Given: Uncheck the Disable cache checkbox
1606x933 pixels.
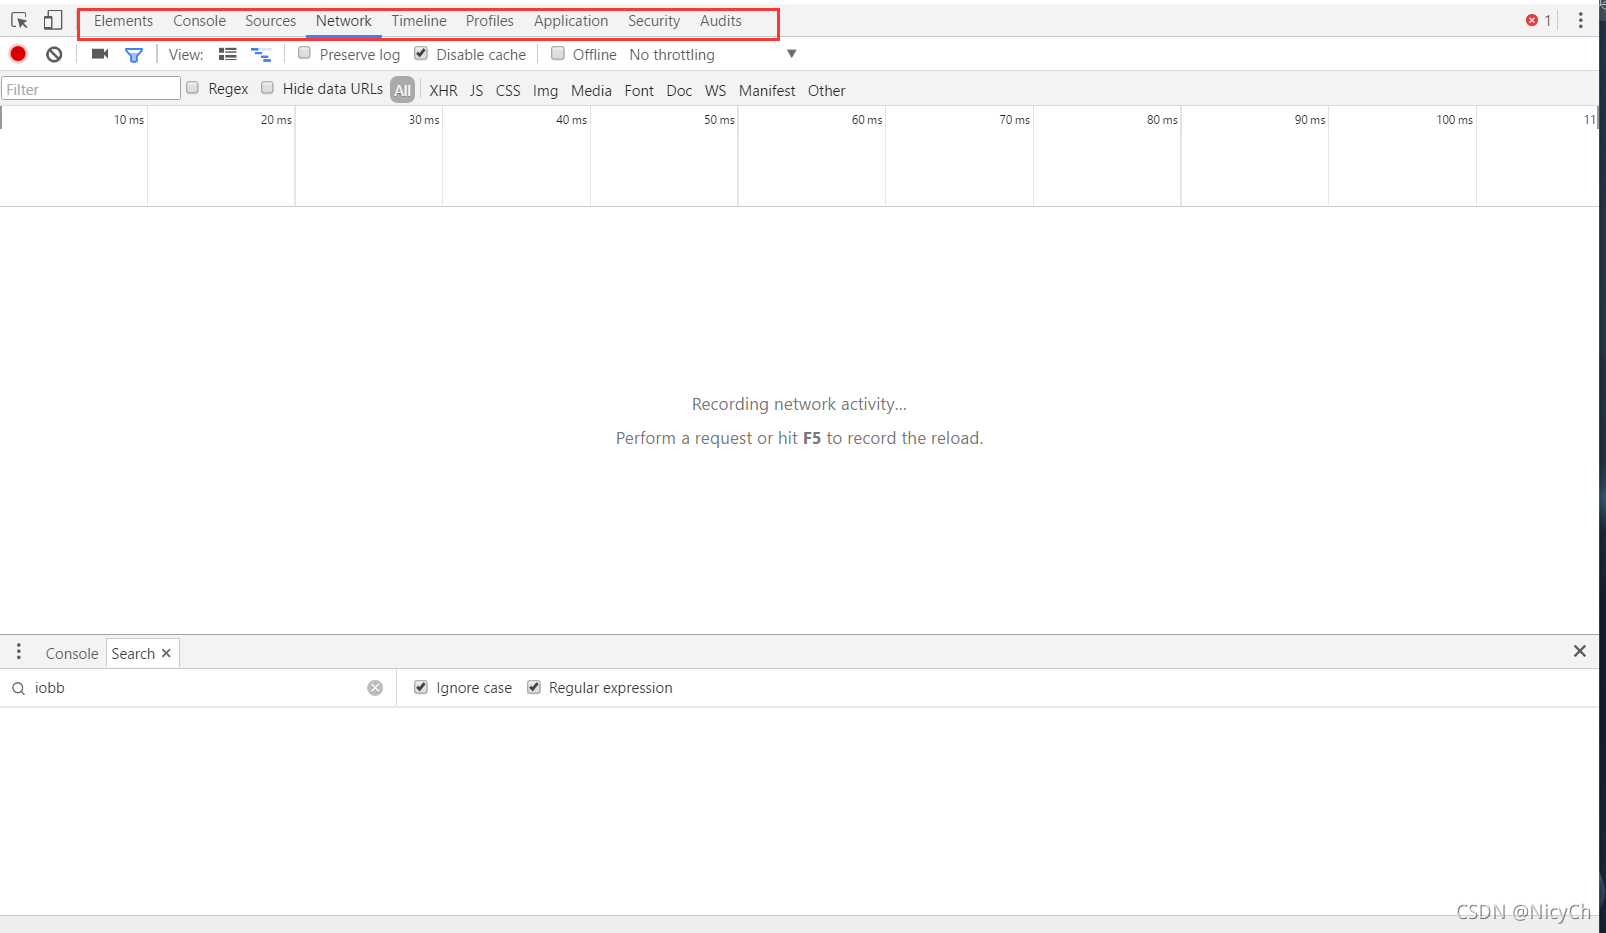Looking at the screenshot, I should (x=421, y=53).
